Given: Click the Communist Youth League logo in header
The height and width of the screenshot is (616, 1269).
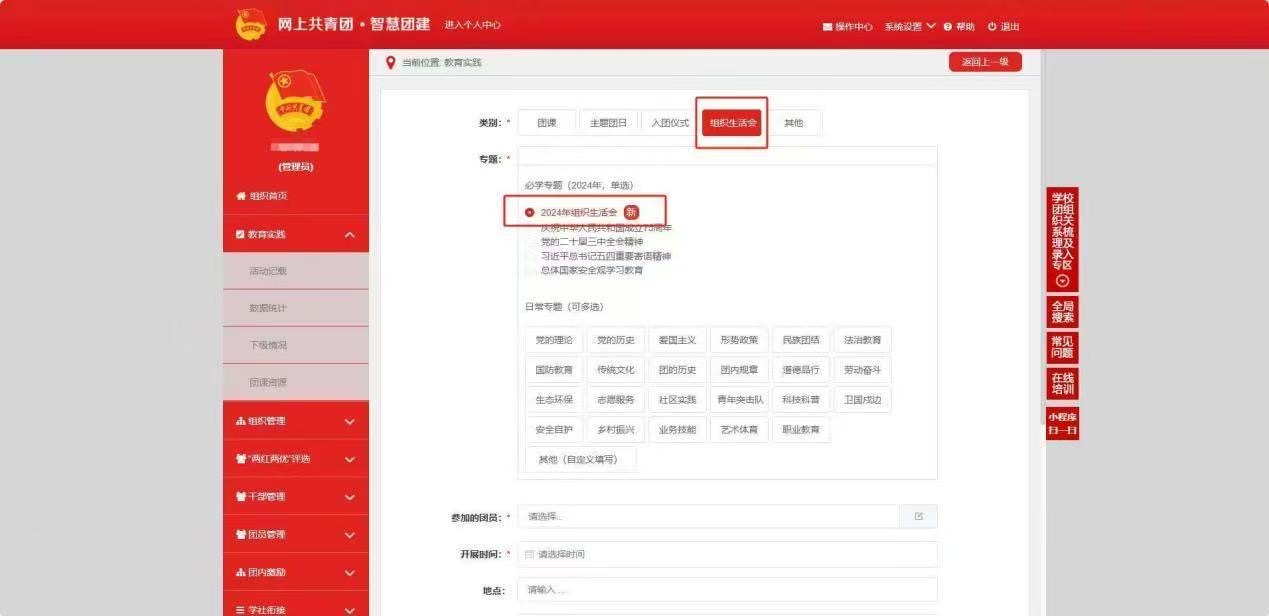Looking at the screenshot, I should [251, 25].
